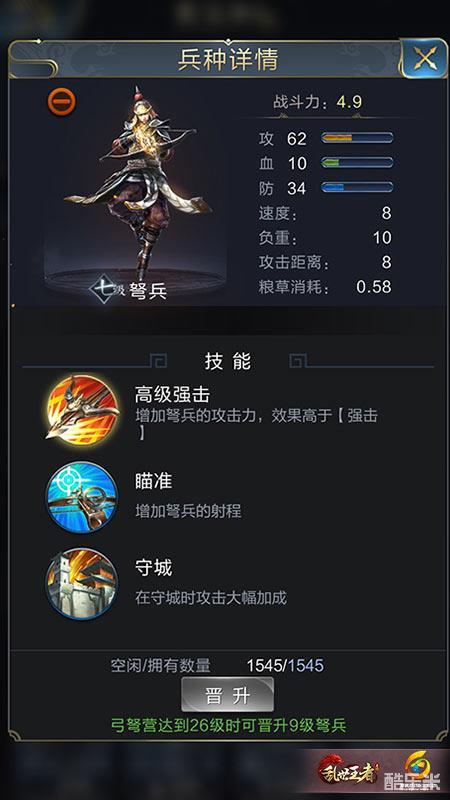
Task: Click the 乱世王者 game logo
Action: click(x=349, y=767)
